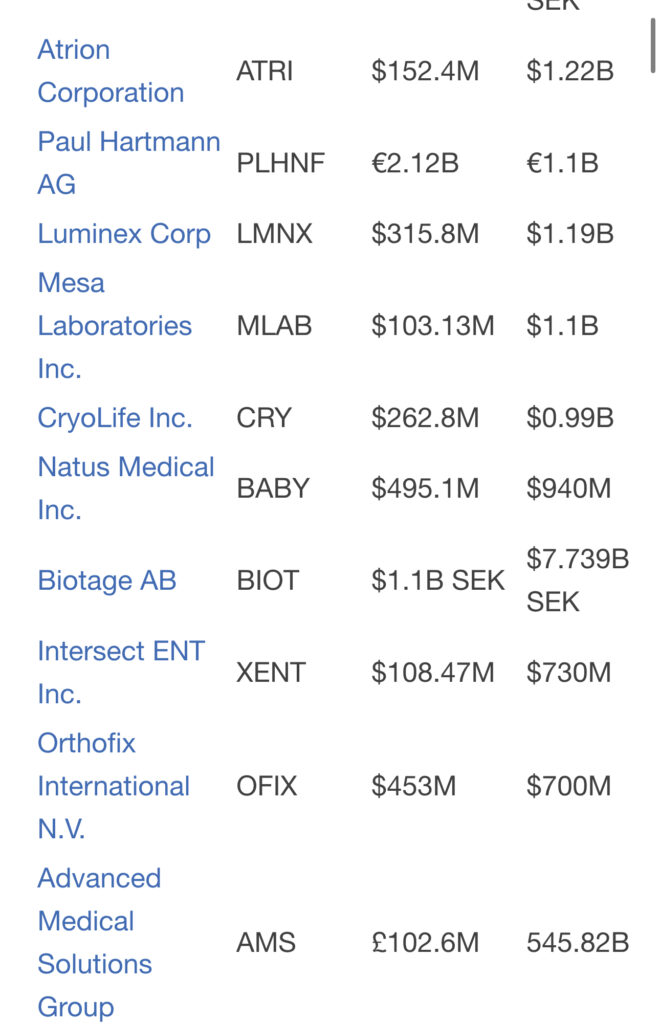Image resolution: width=660 pixels, height=1024 pixels.
Task: Click the $7.739B SEK market cap value
Action: [578, 581]
